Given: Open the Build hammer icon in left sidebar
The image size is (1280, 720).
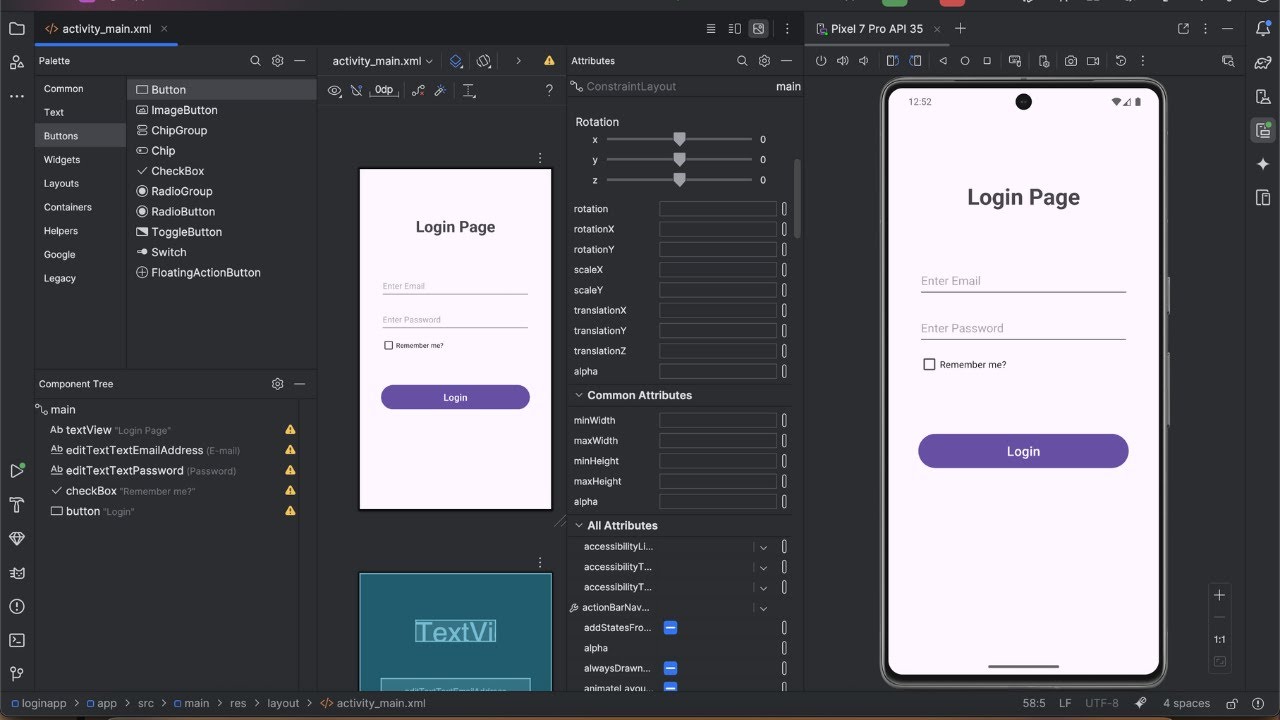Looking at the screenshot, I should pyautogui.click(x=16, y=504).
